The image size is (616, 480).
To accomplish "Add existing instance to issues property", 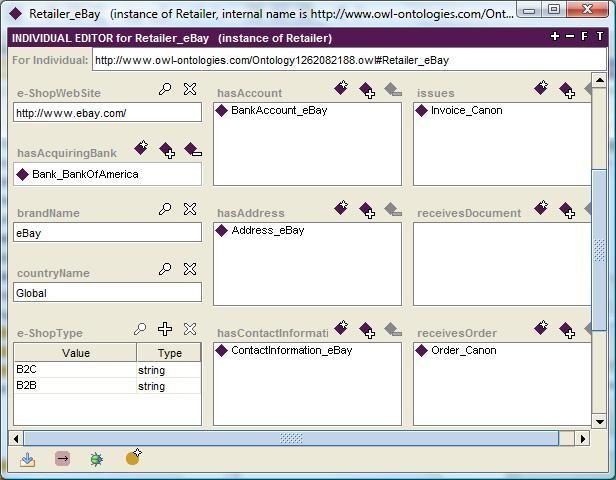I will [x=567, y=90].
